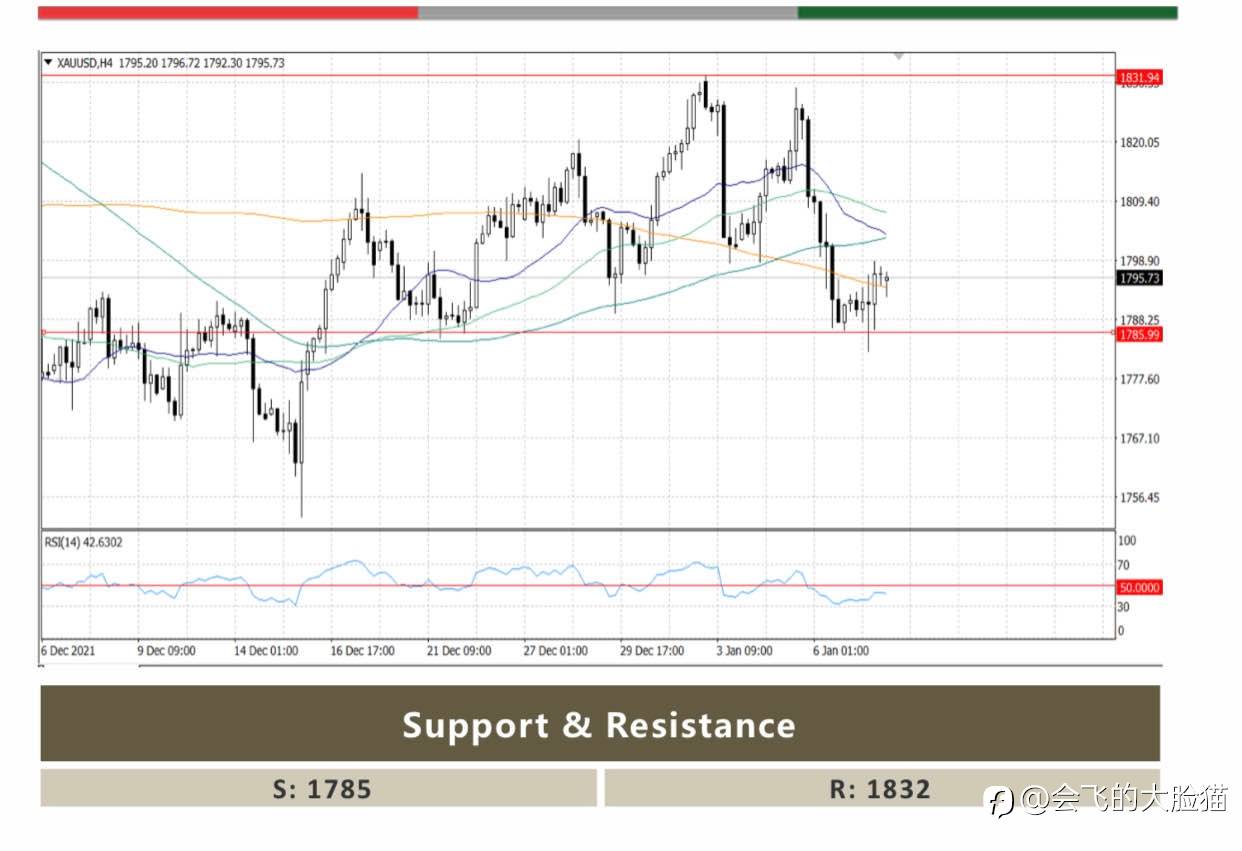Click the 1809.40 price scale label
Image resolution: width=1242 pixels, height=851 pixels.
pyautogui.click(x=1139, y=202)
